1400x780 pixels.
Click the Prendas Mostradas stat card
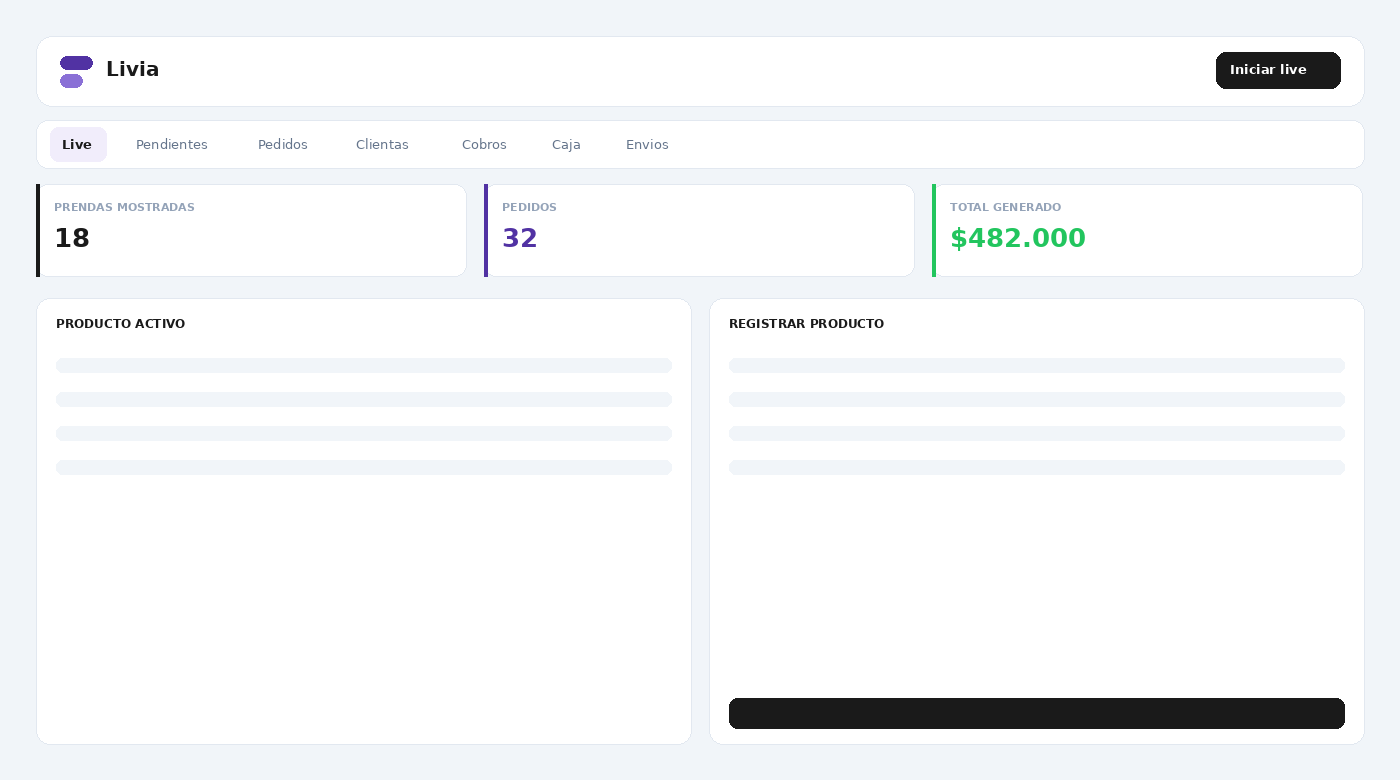pyautogui.click(x=252, y=230)
